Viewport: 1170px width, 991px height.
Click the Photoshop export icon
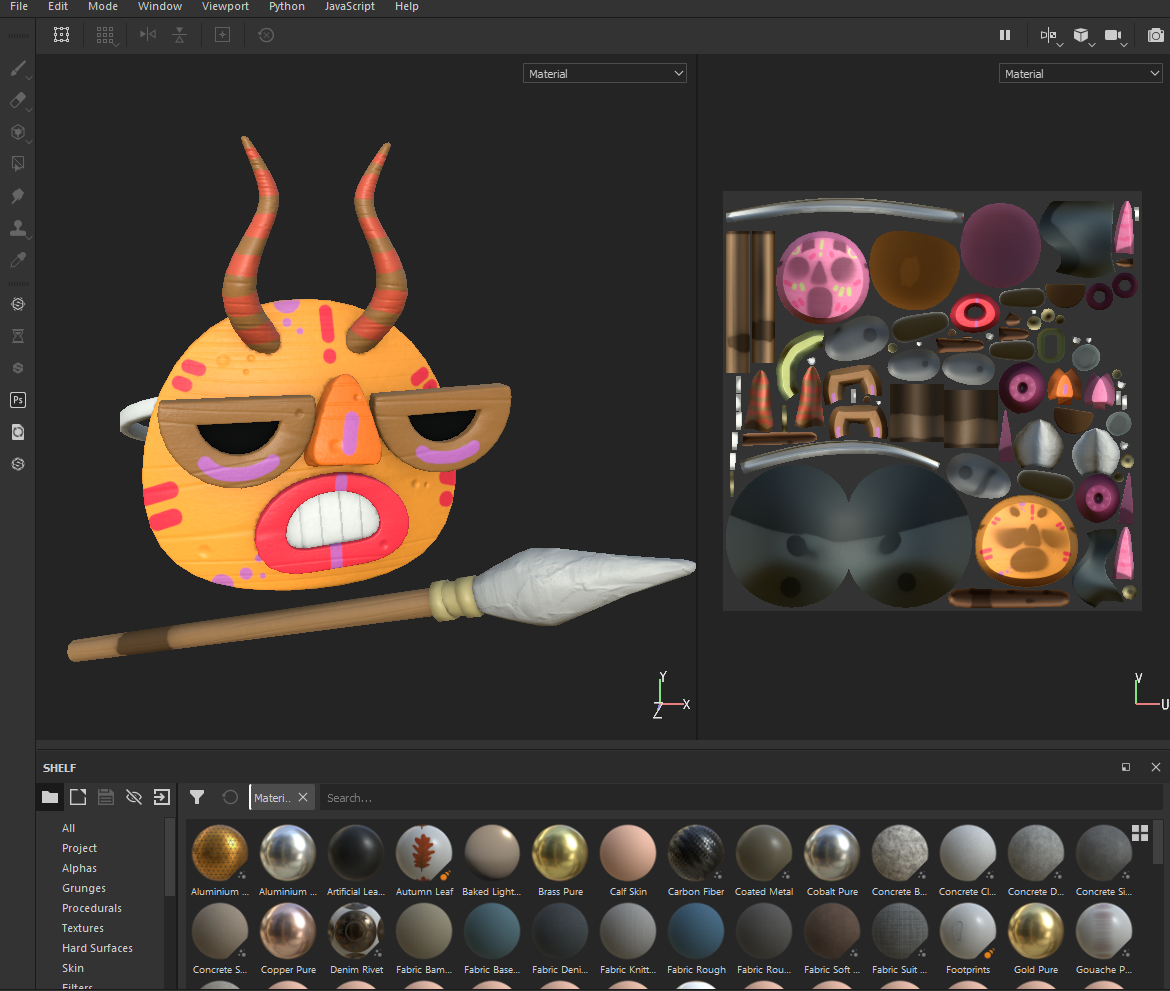pos(17,400)
